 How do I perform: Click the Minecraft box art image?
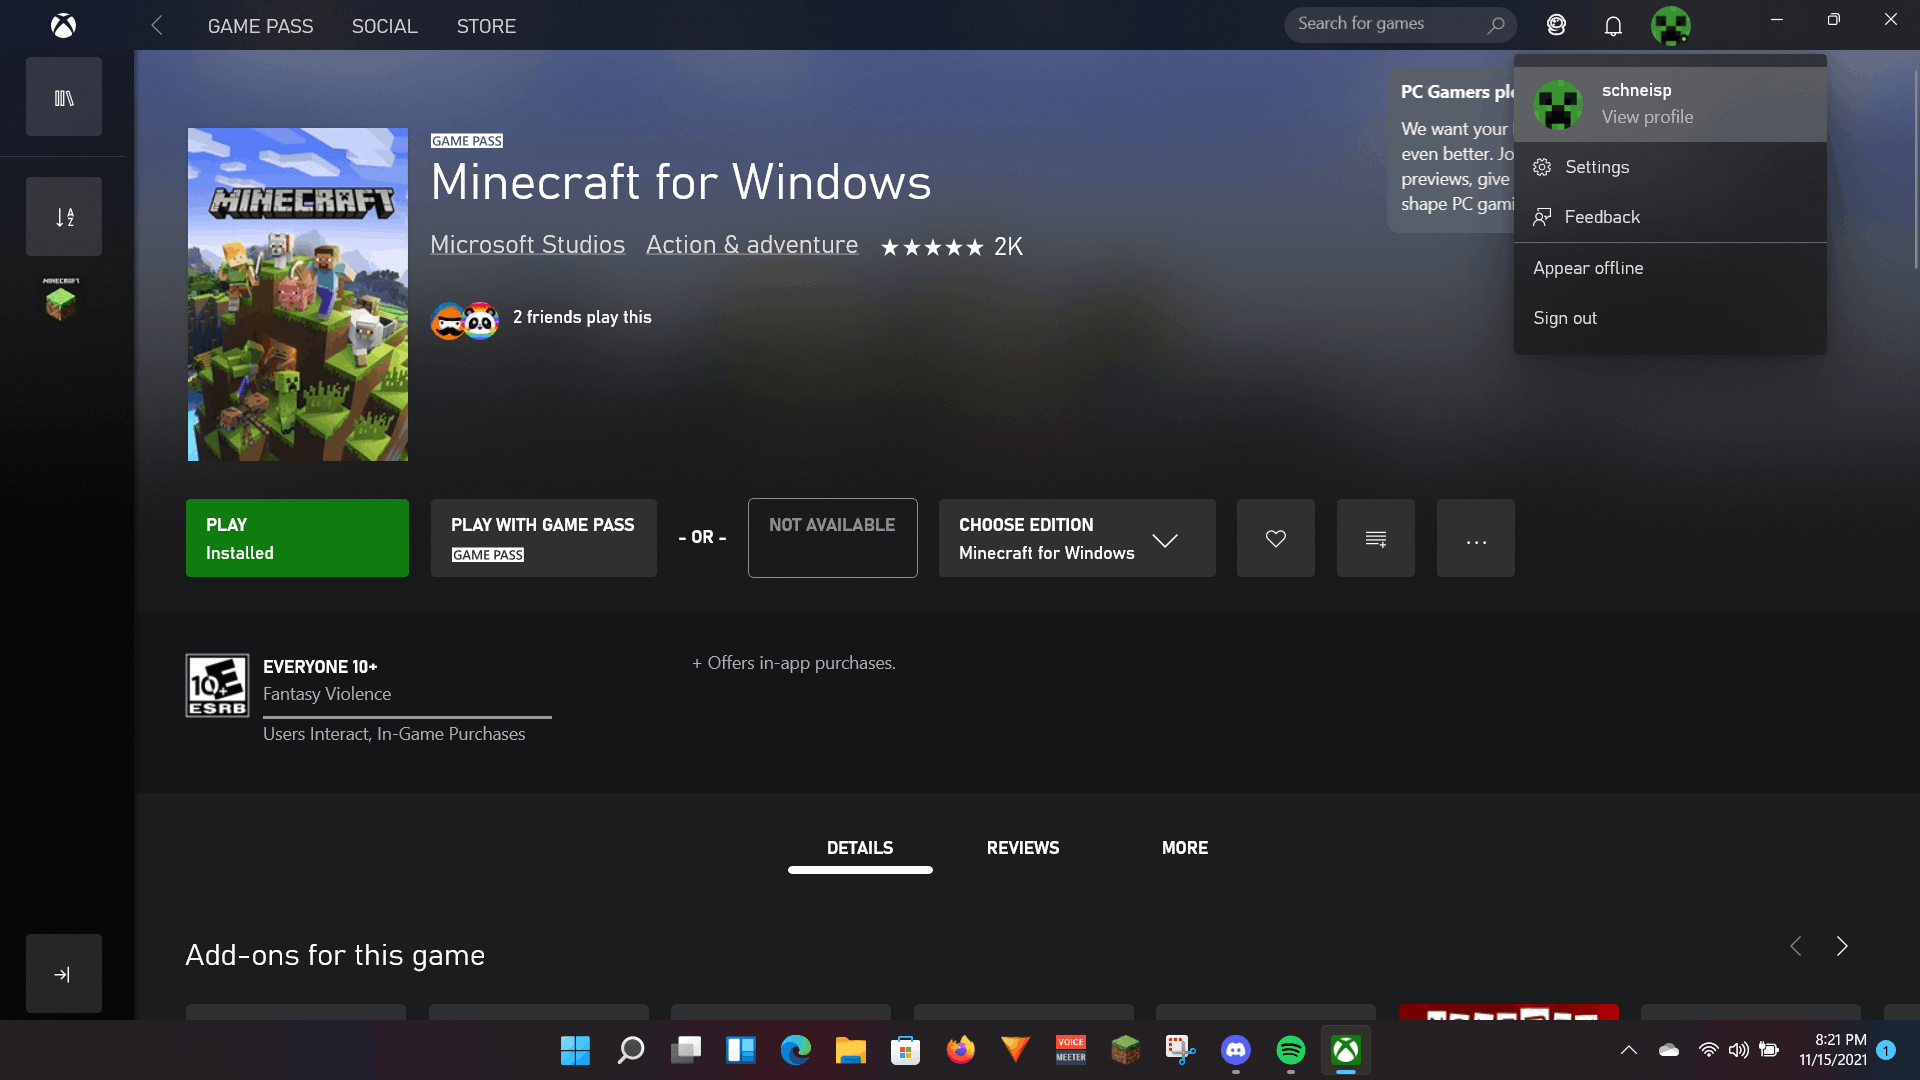tap(298, 294)
